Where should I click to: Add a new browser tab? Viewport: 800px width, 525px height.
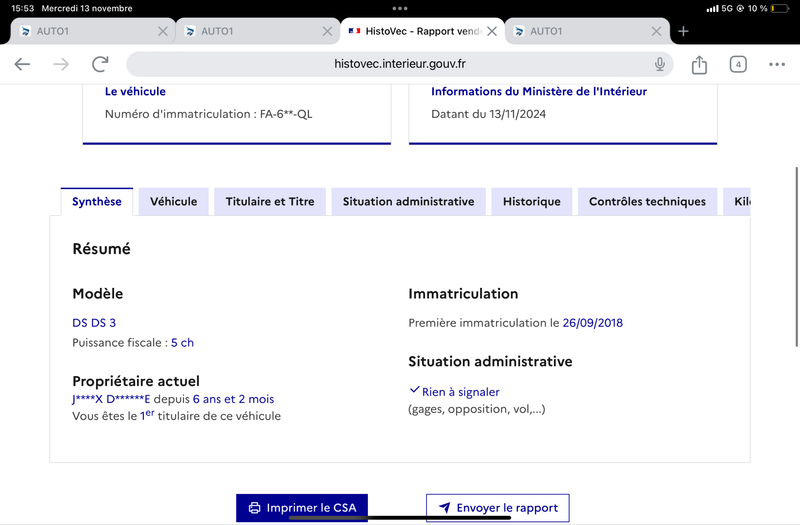(683, 31)
